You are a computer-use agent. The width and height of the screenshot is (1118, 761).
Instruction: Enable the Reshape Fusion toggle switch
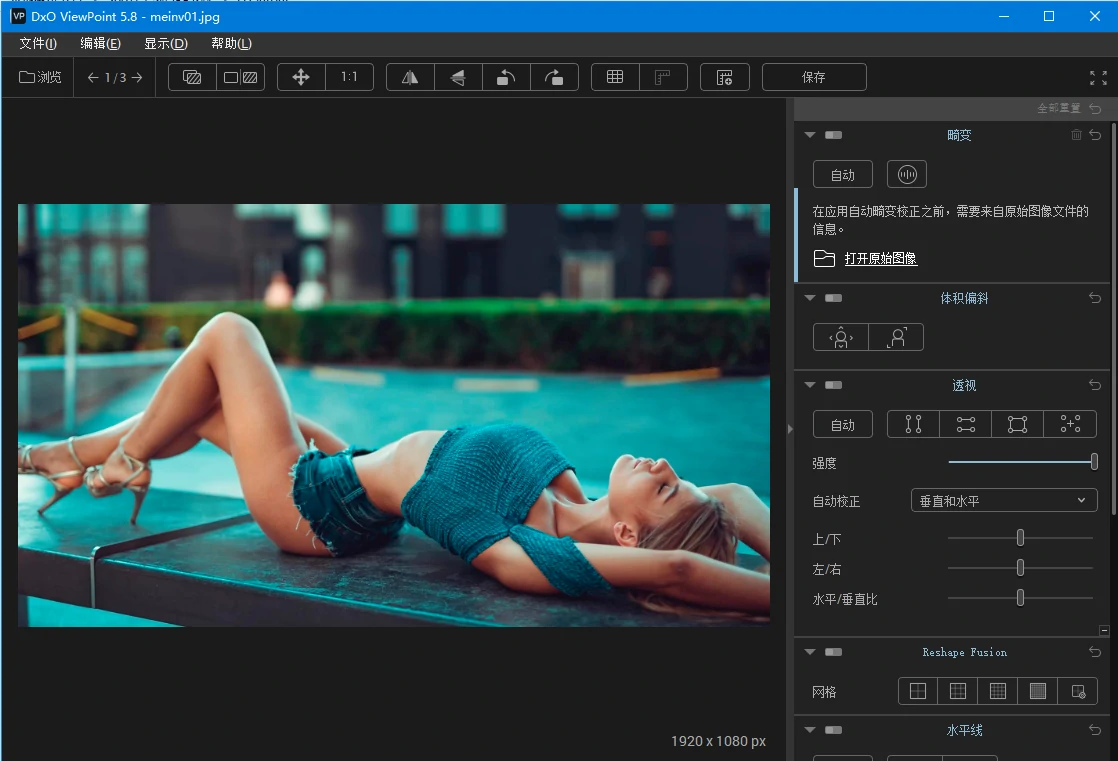point(833,652)
